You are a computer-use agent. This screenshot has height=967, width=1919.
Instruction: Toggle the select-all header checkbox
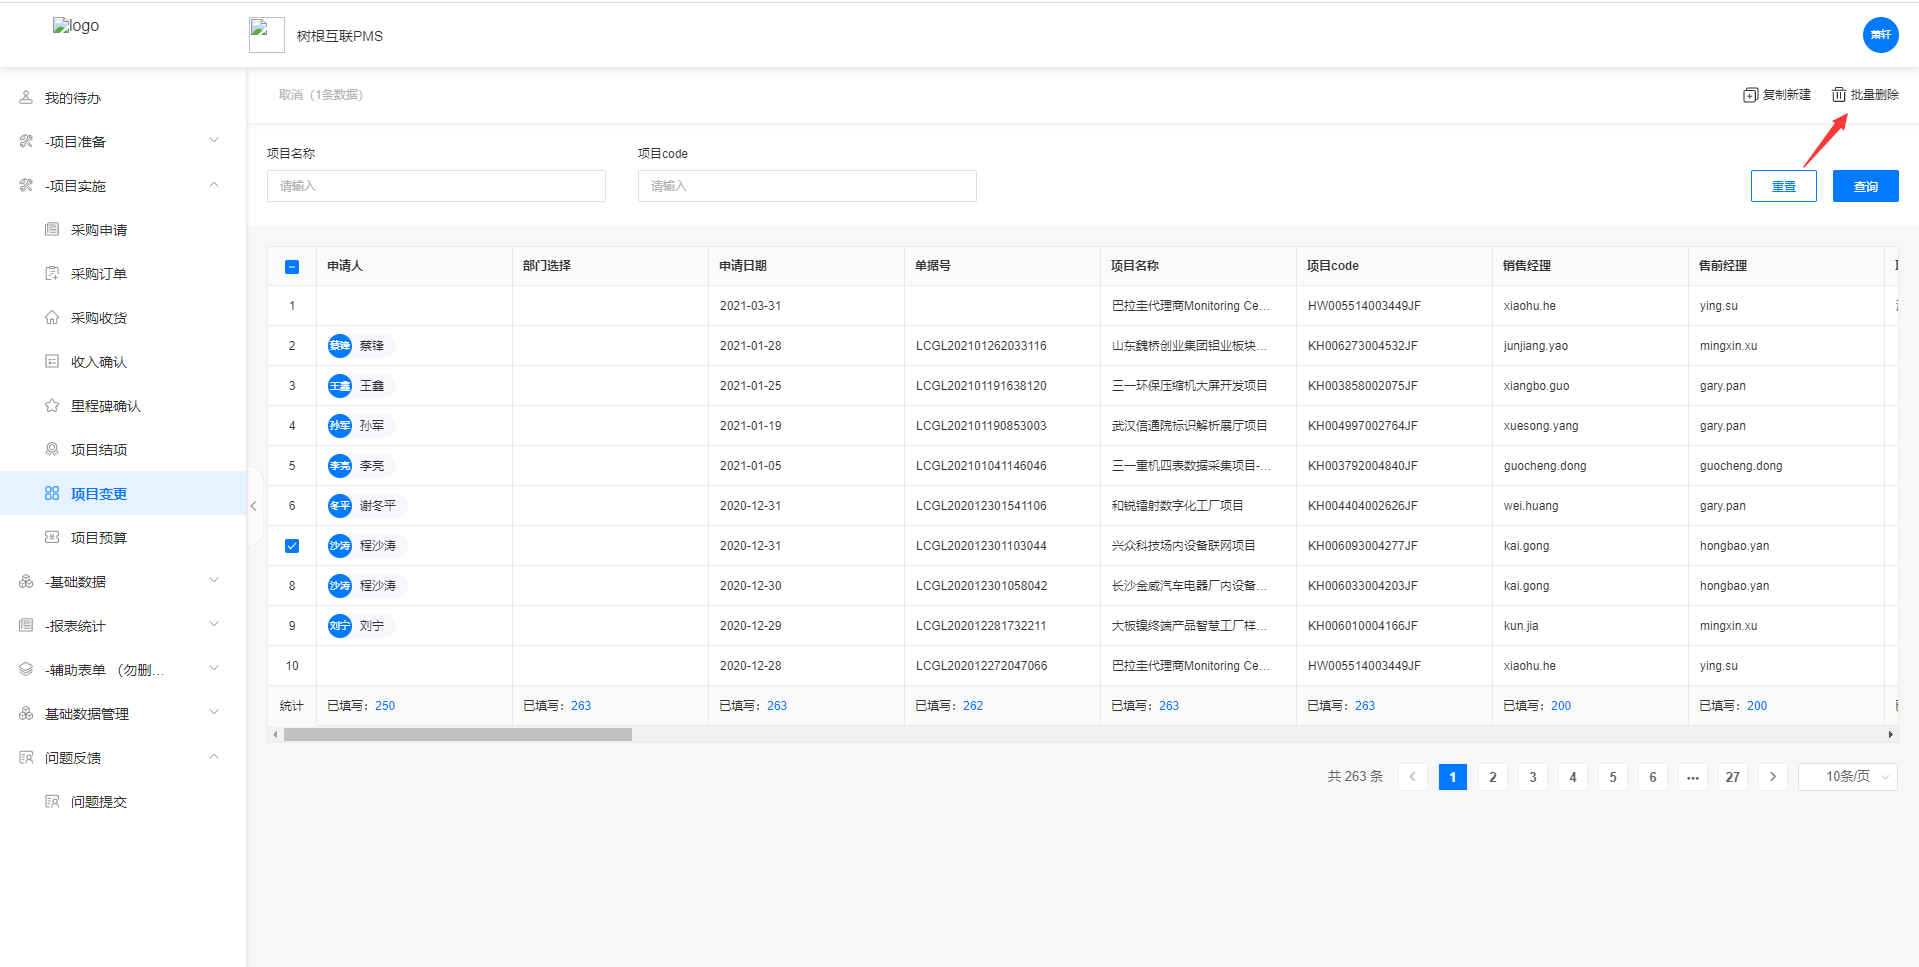(292, 267)
